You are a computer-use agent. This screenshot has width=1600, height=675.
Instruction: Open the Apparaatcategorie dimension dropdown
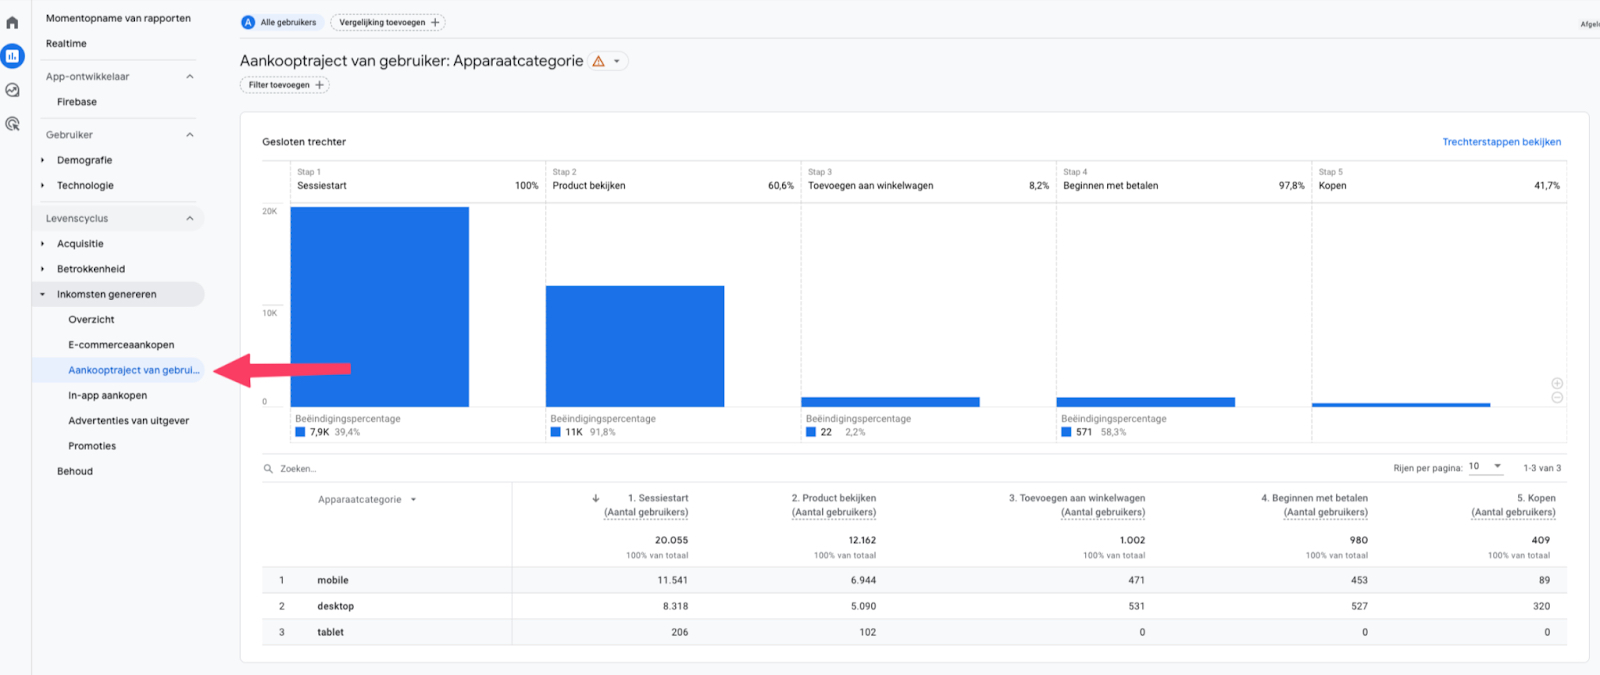click(367, 500)
